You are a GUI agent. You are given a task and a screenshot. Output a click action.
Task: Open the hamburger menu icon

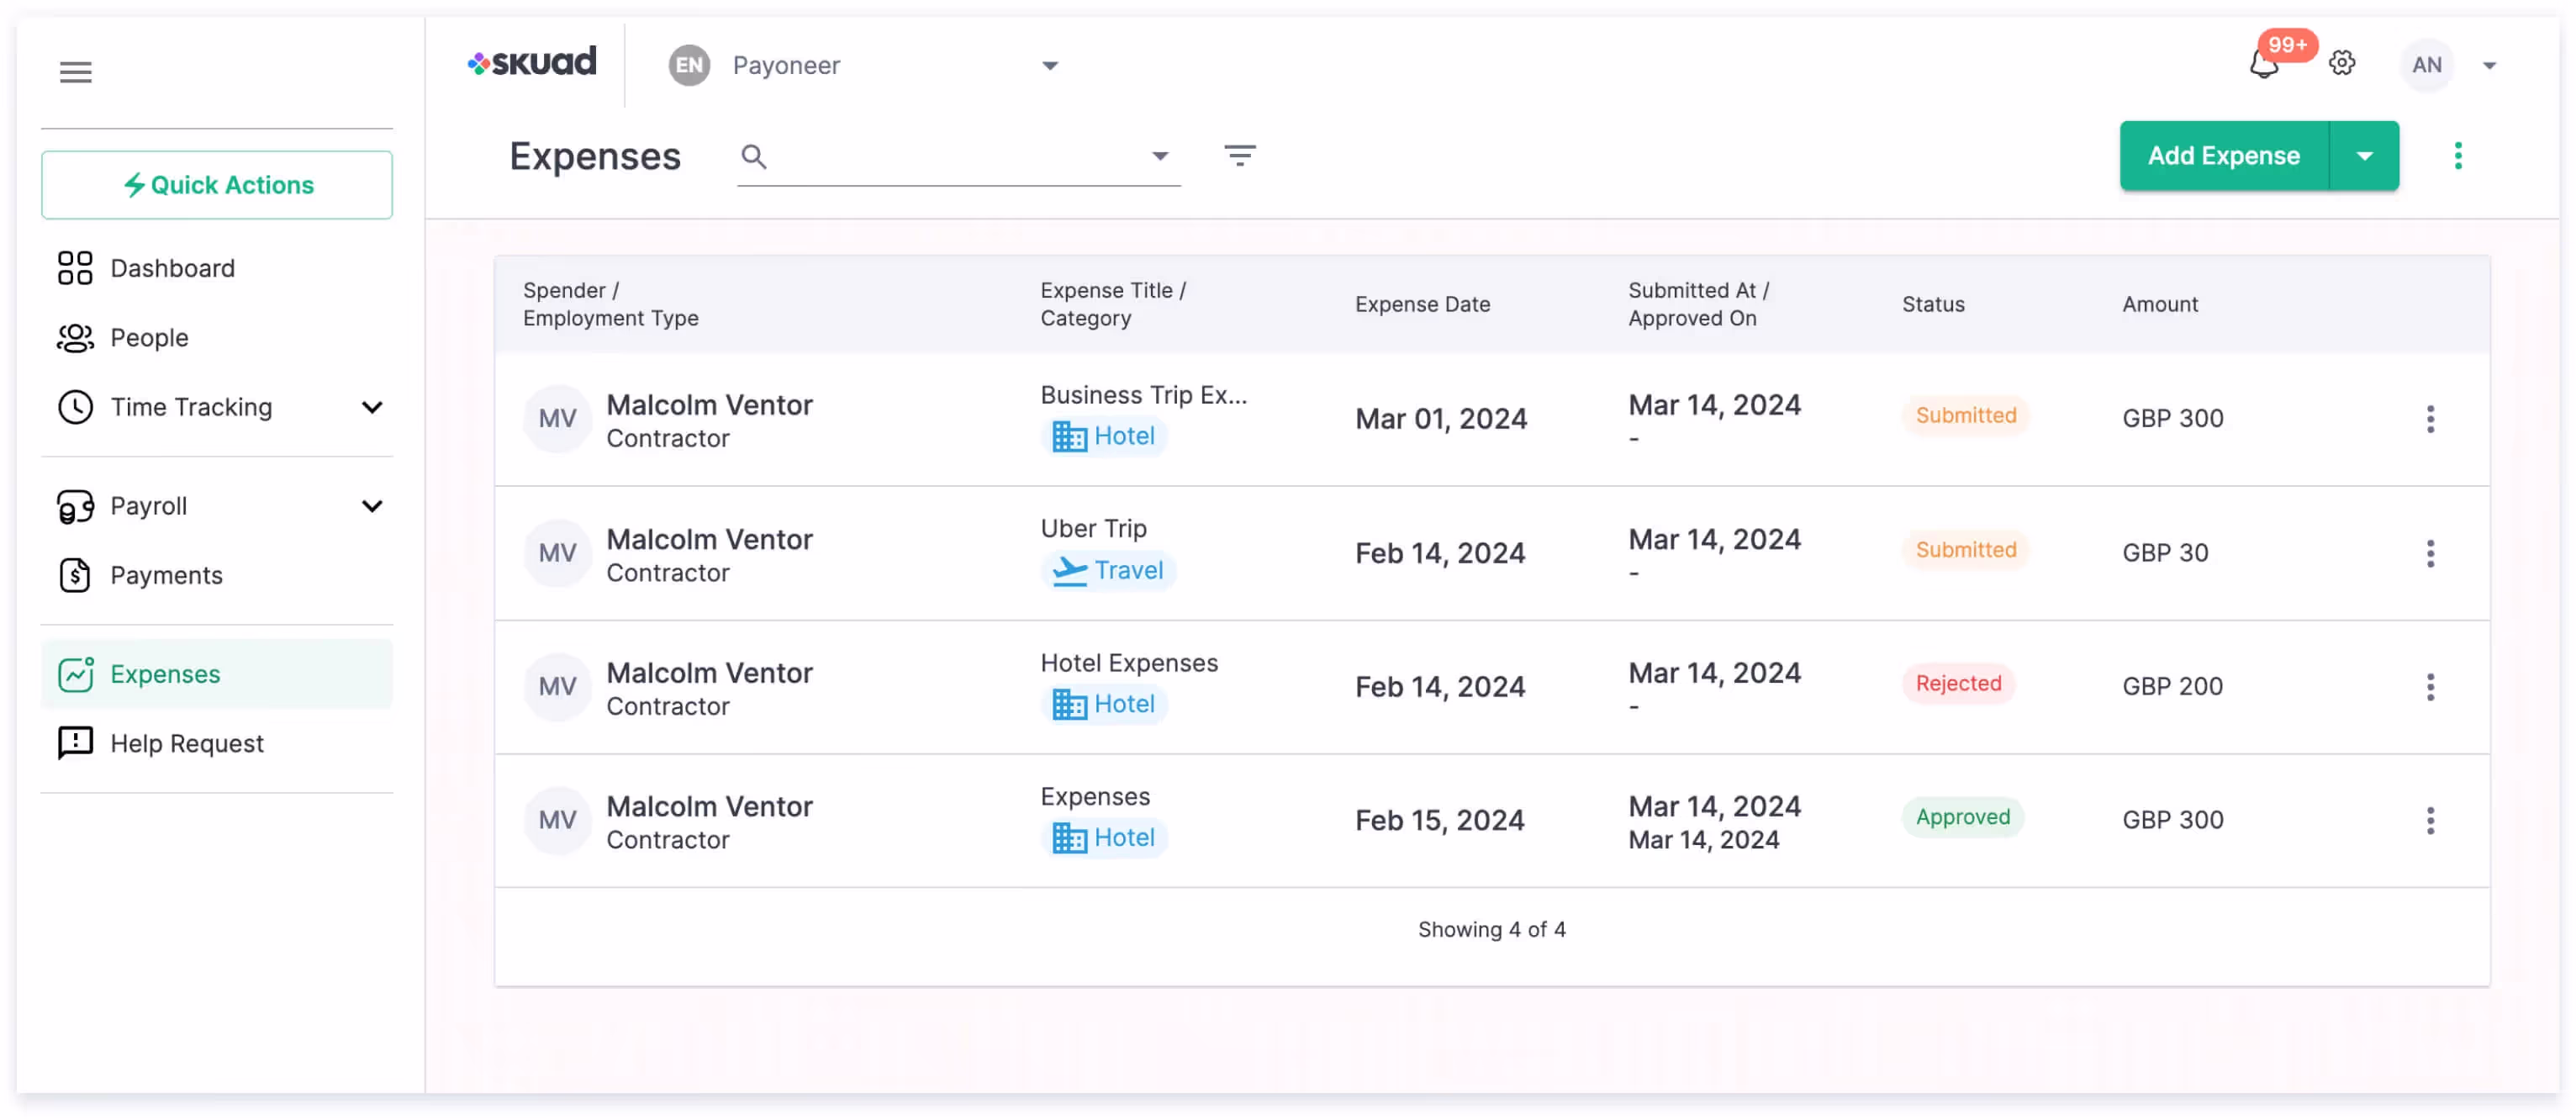(75, 72)
